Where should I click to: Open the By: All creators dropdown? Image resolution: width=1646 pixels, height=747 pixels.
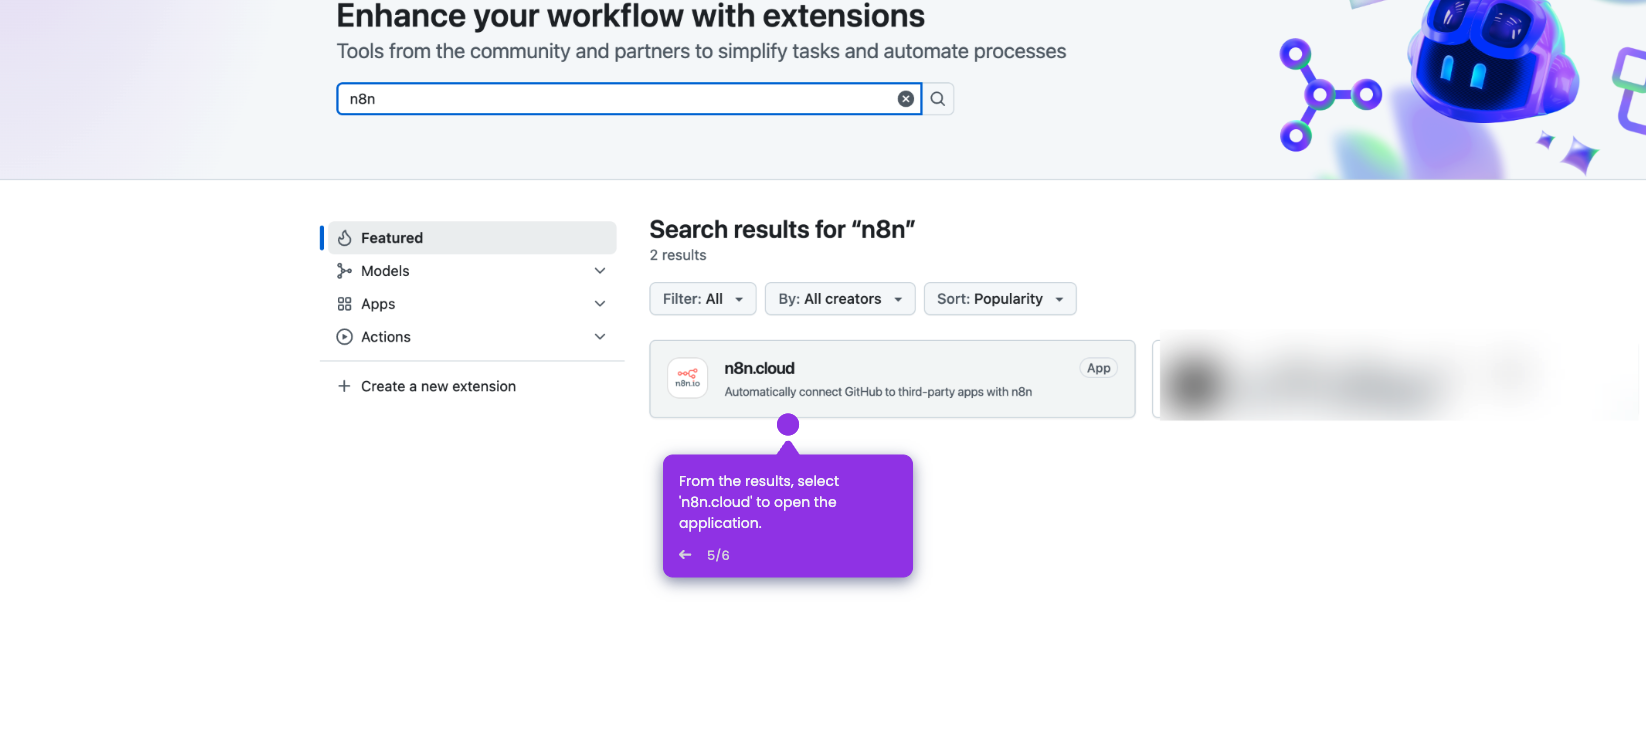tap(840, 299)
